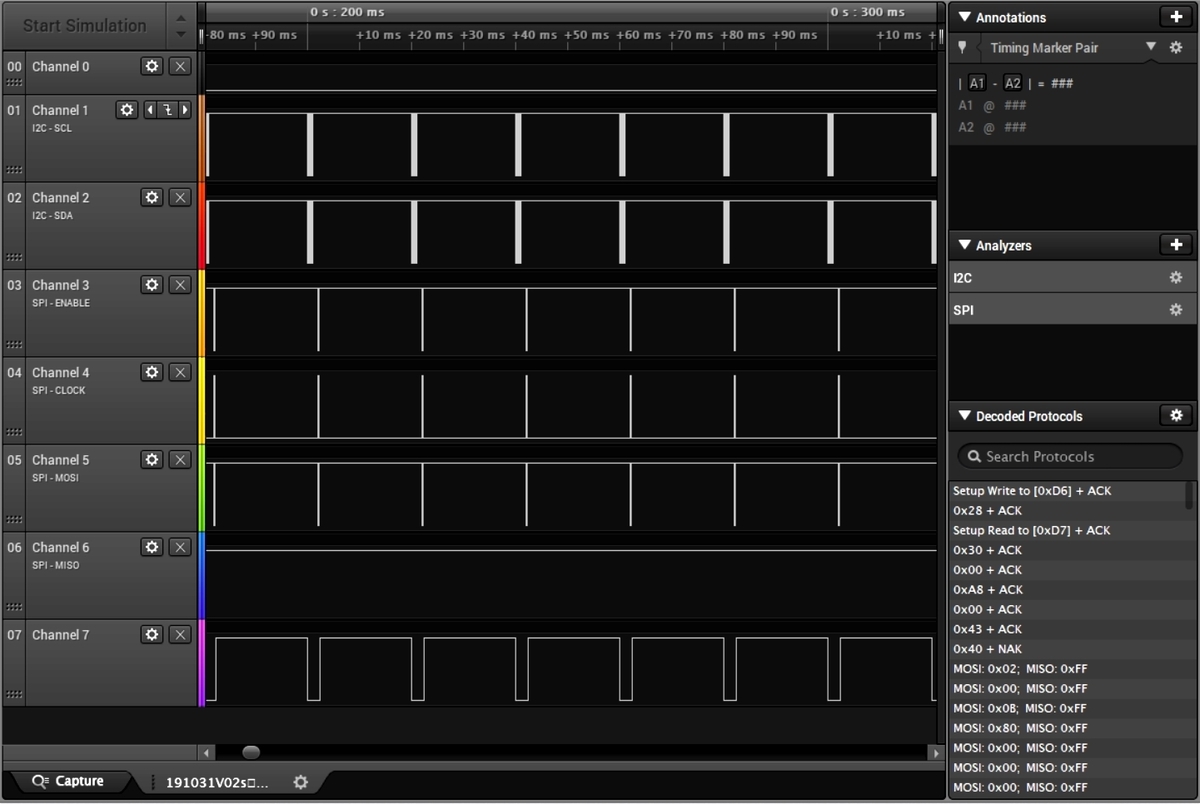Screen dimensions: 1200x804
Task: Grab the drag handle on Channel 5 row
Action: (x=14, y=520)
